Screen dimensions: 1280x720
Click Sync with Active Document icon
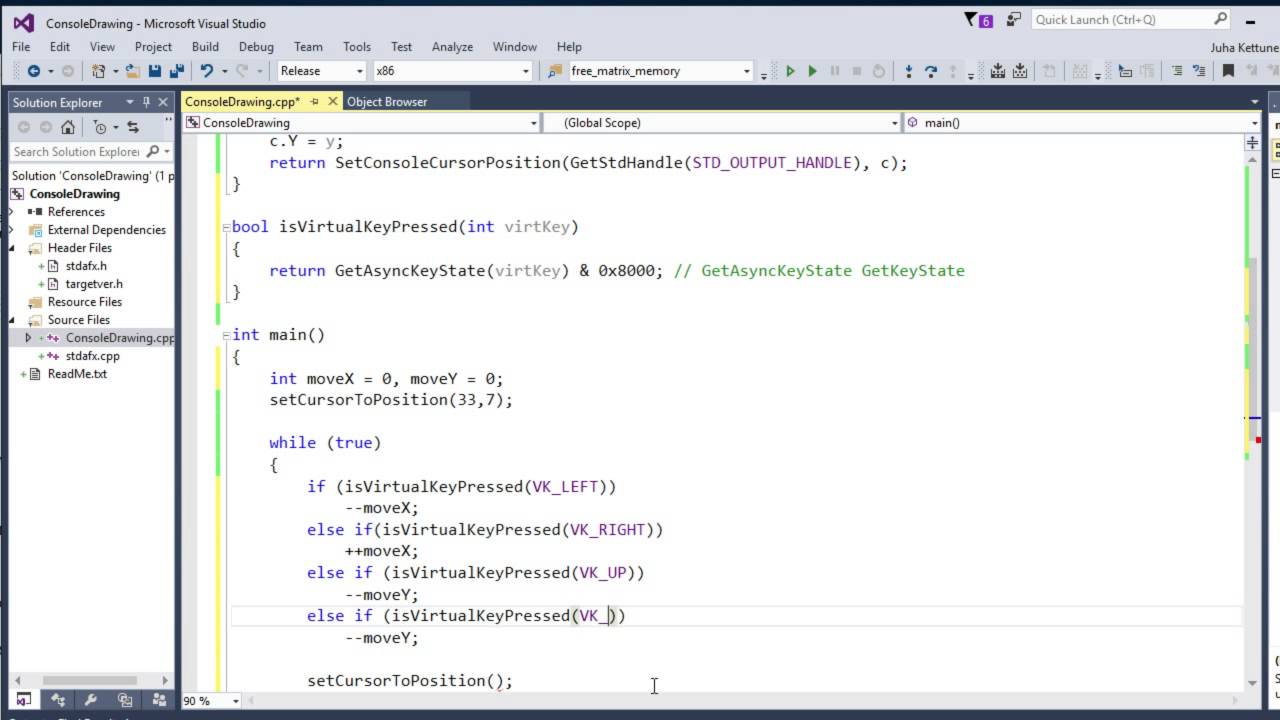132,127
